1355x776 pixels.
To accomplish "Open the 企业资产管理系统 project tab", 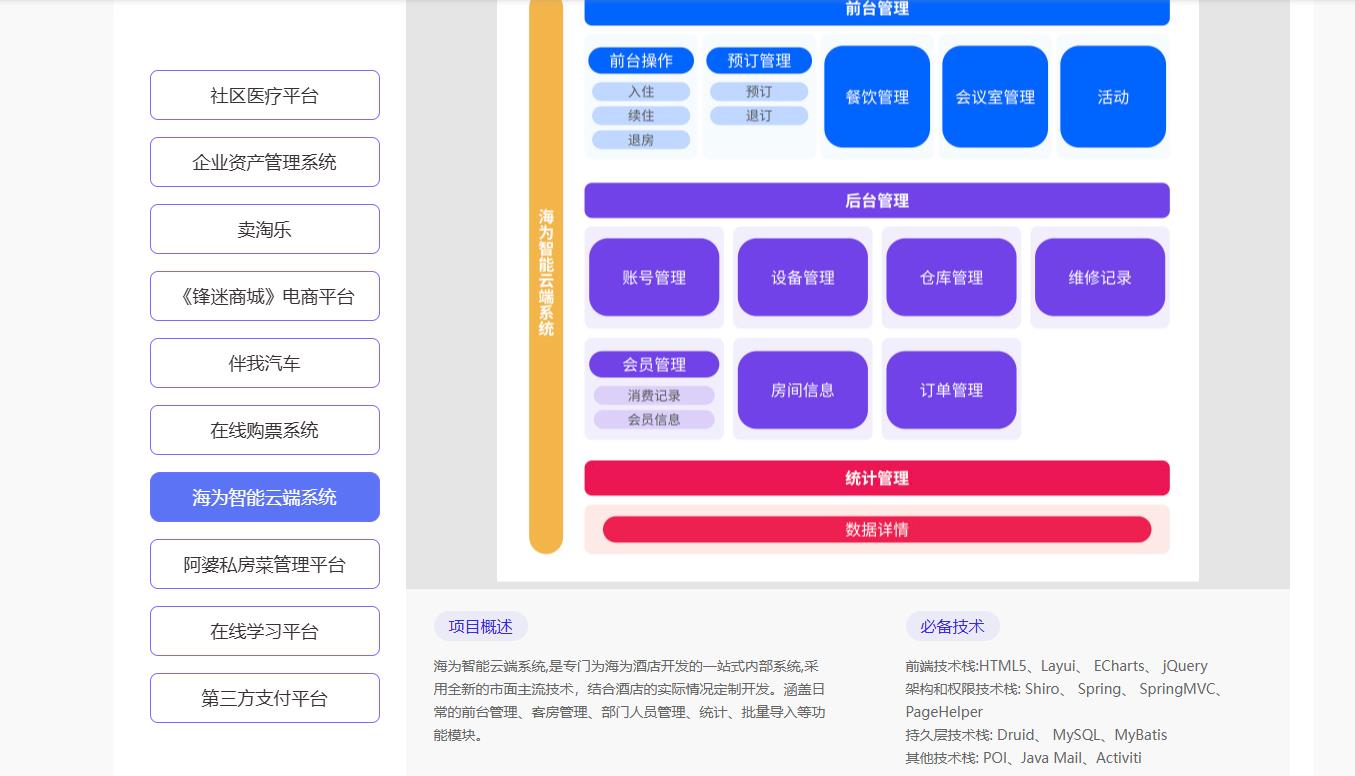I will pyautogui.click(x=264, y=162).
